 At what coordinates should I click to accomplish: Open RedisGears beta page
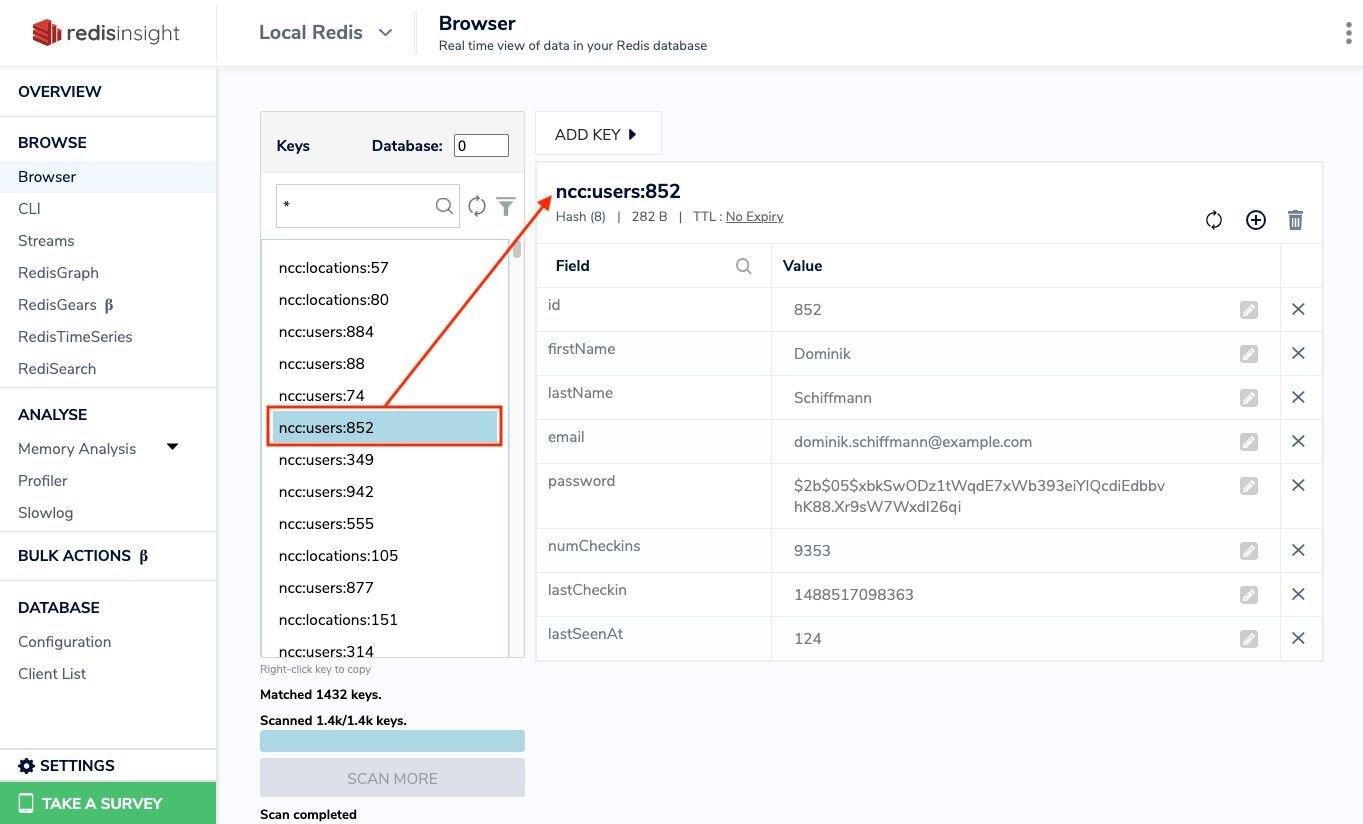click(x=66, y=305)
